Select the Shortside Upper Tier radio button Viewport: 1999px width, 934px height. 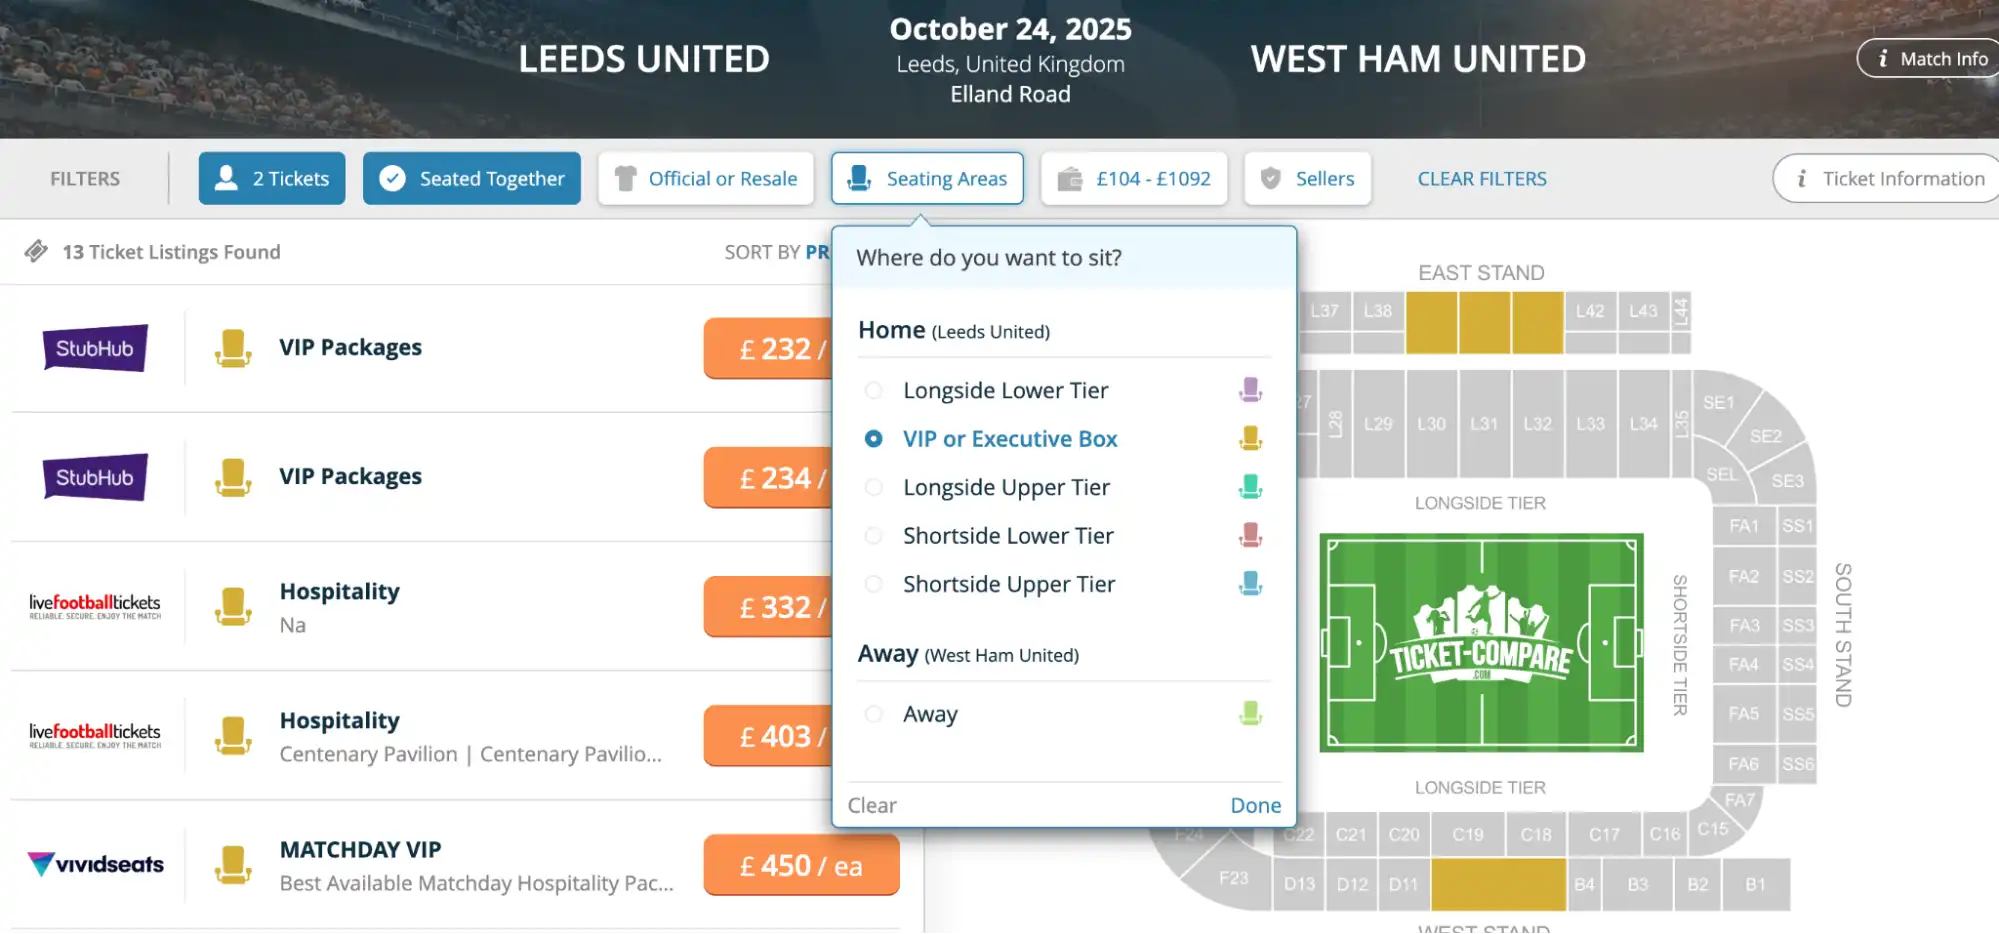point(875,584)
